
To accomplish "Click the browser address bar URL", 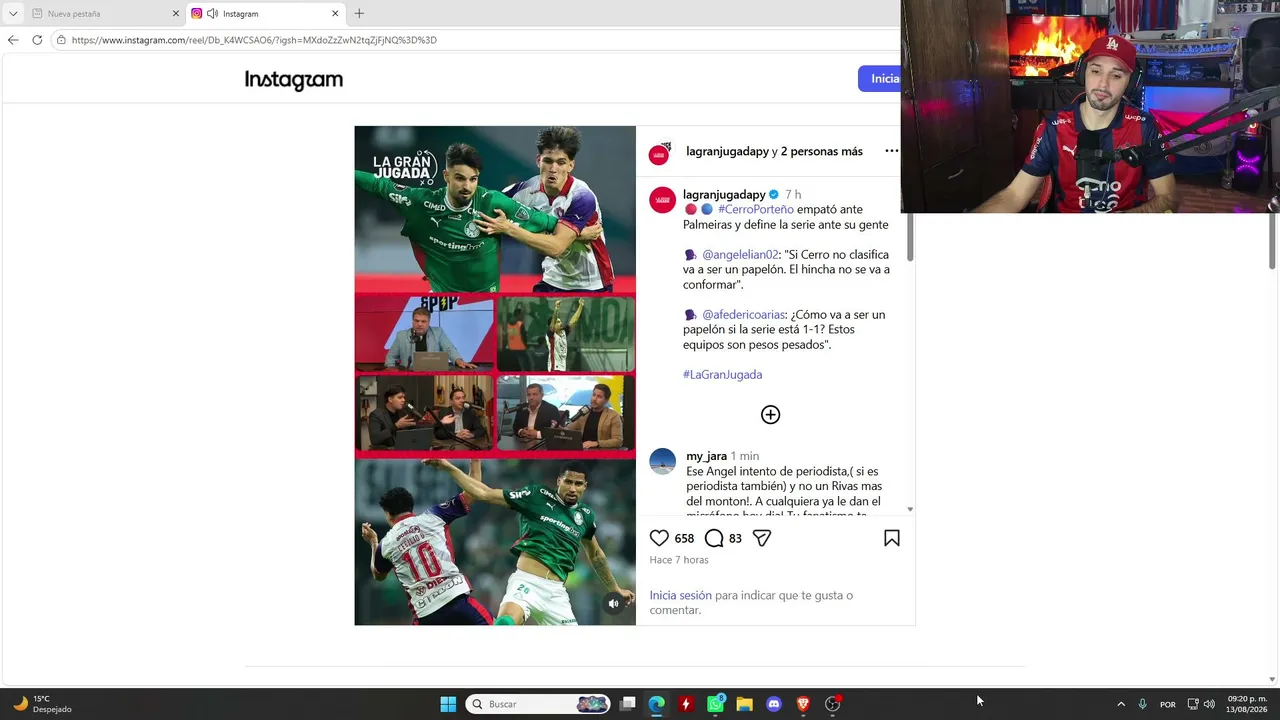I will point(254,40).
